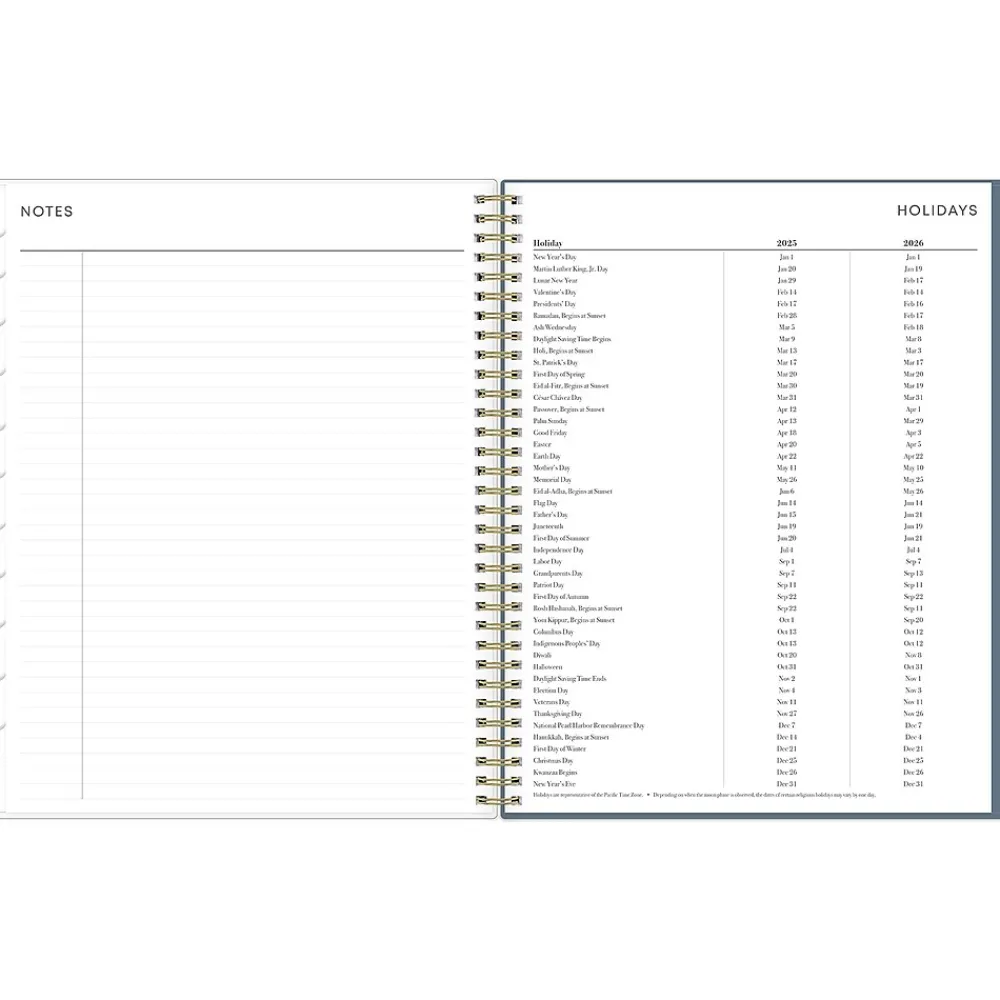Select the Thanksgiving Day entry
The image size is (1000, 1000).
click(x=557, y=714)
